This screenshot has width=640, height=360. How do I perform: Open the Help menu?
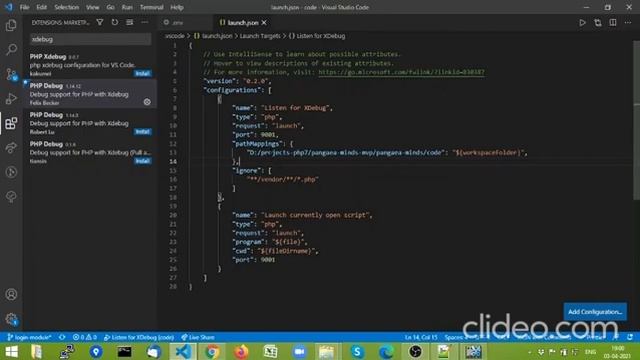[x=177, y=7]
